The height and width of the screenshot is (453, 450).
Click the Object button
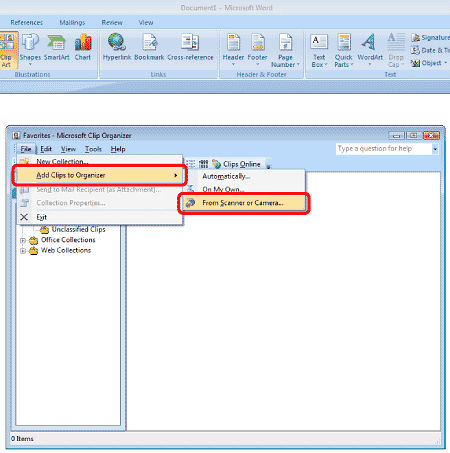(x=426, y=63)
